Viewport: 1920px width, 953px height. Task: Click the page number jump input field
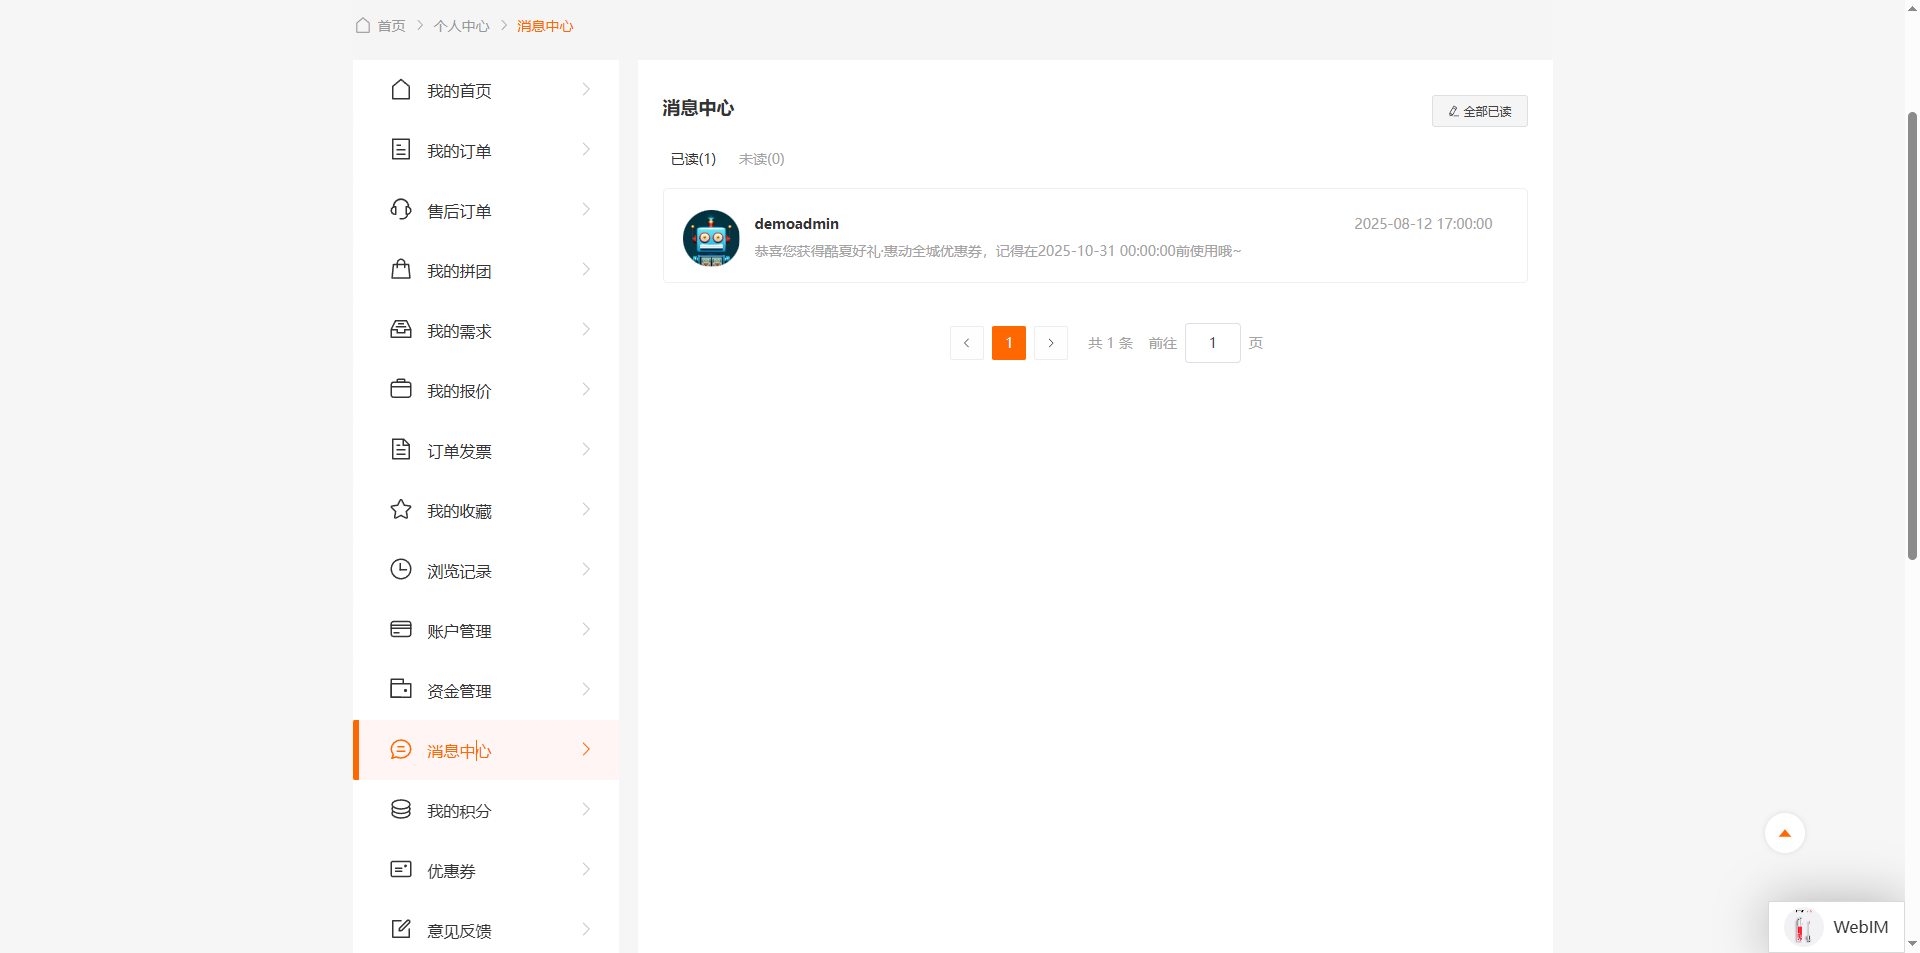coord(1212,343)
